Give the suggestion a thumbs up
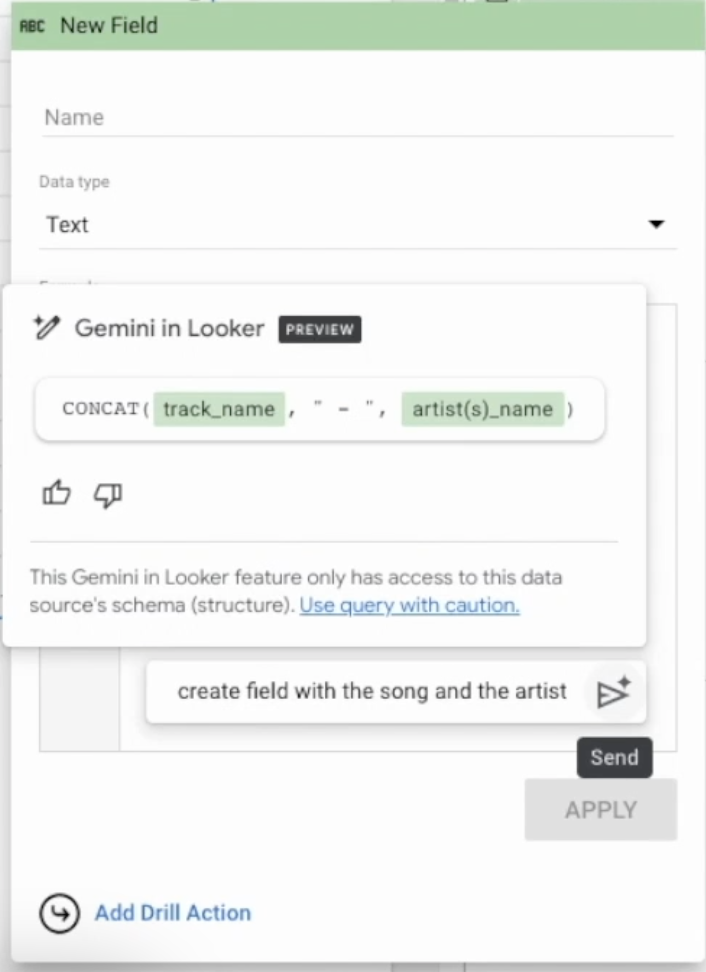The height and width of the screenshot is (972, 706). coord(56,493)
